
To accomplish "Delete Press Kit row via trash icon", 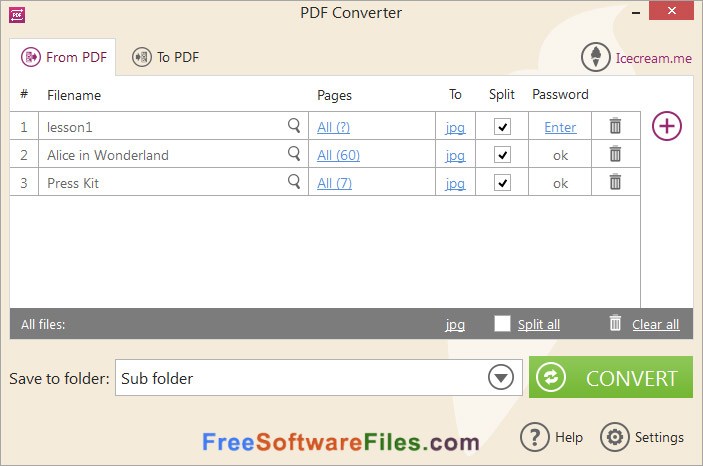I will 615,182.
